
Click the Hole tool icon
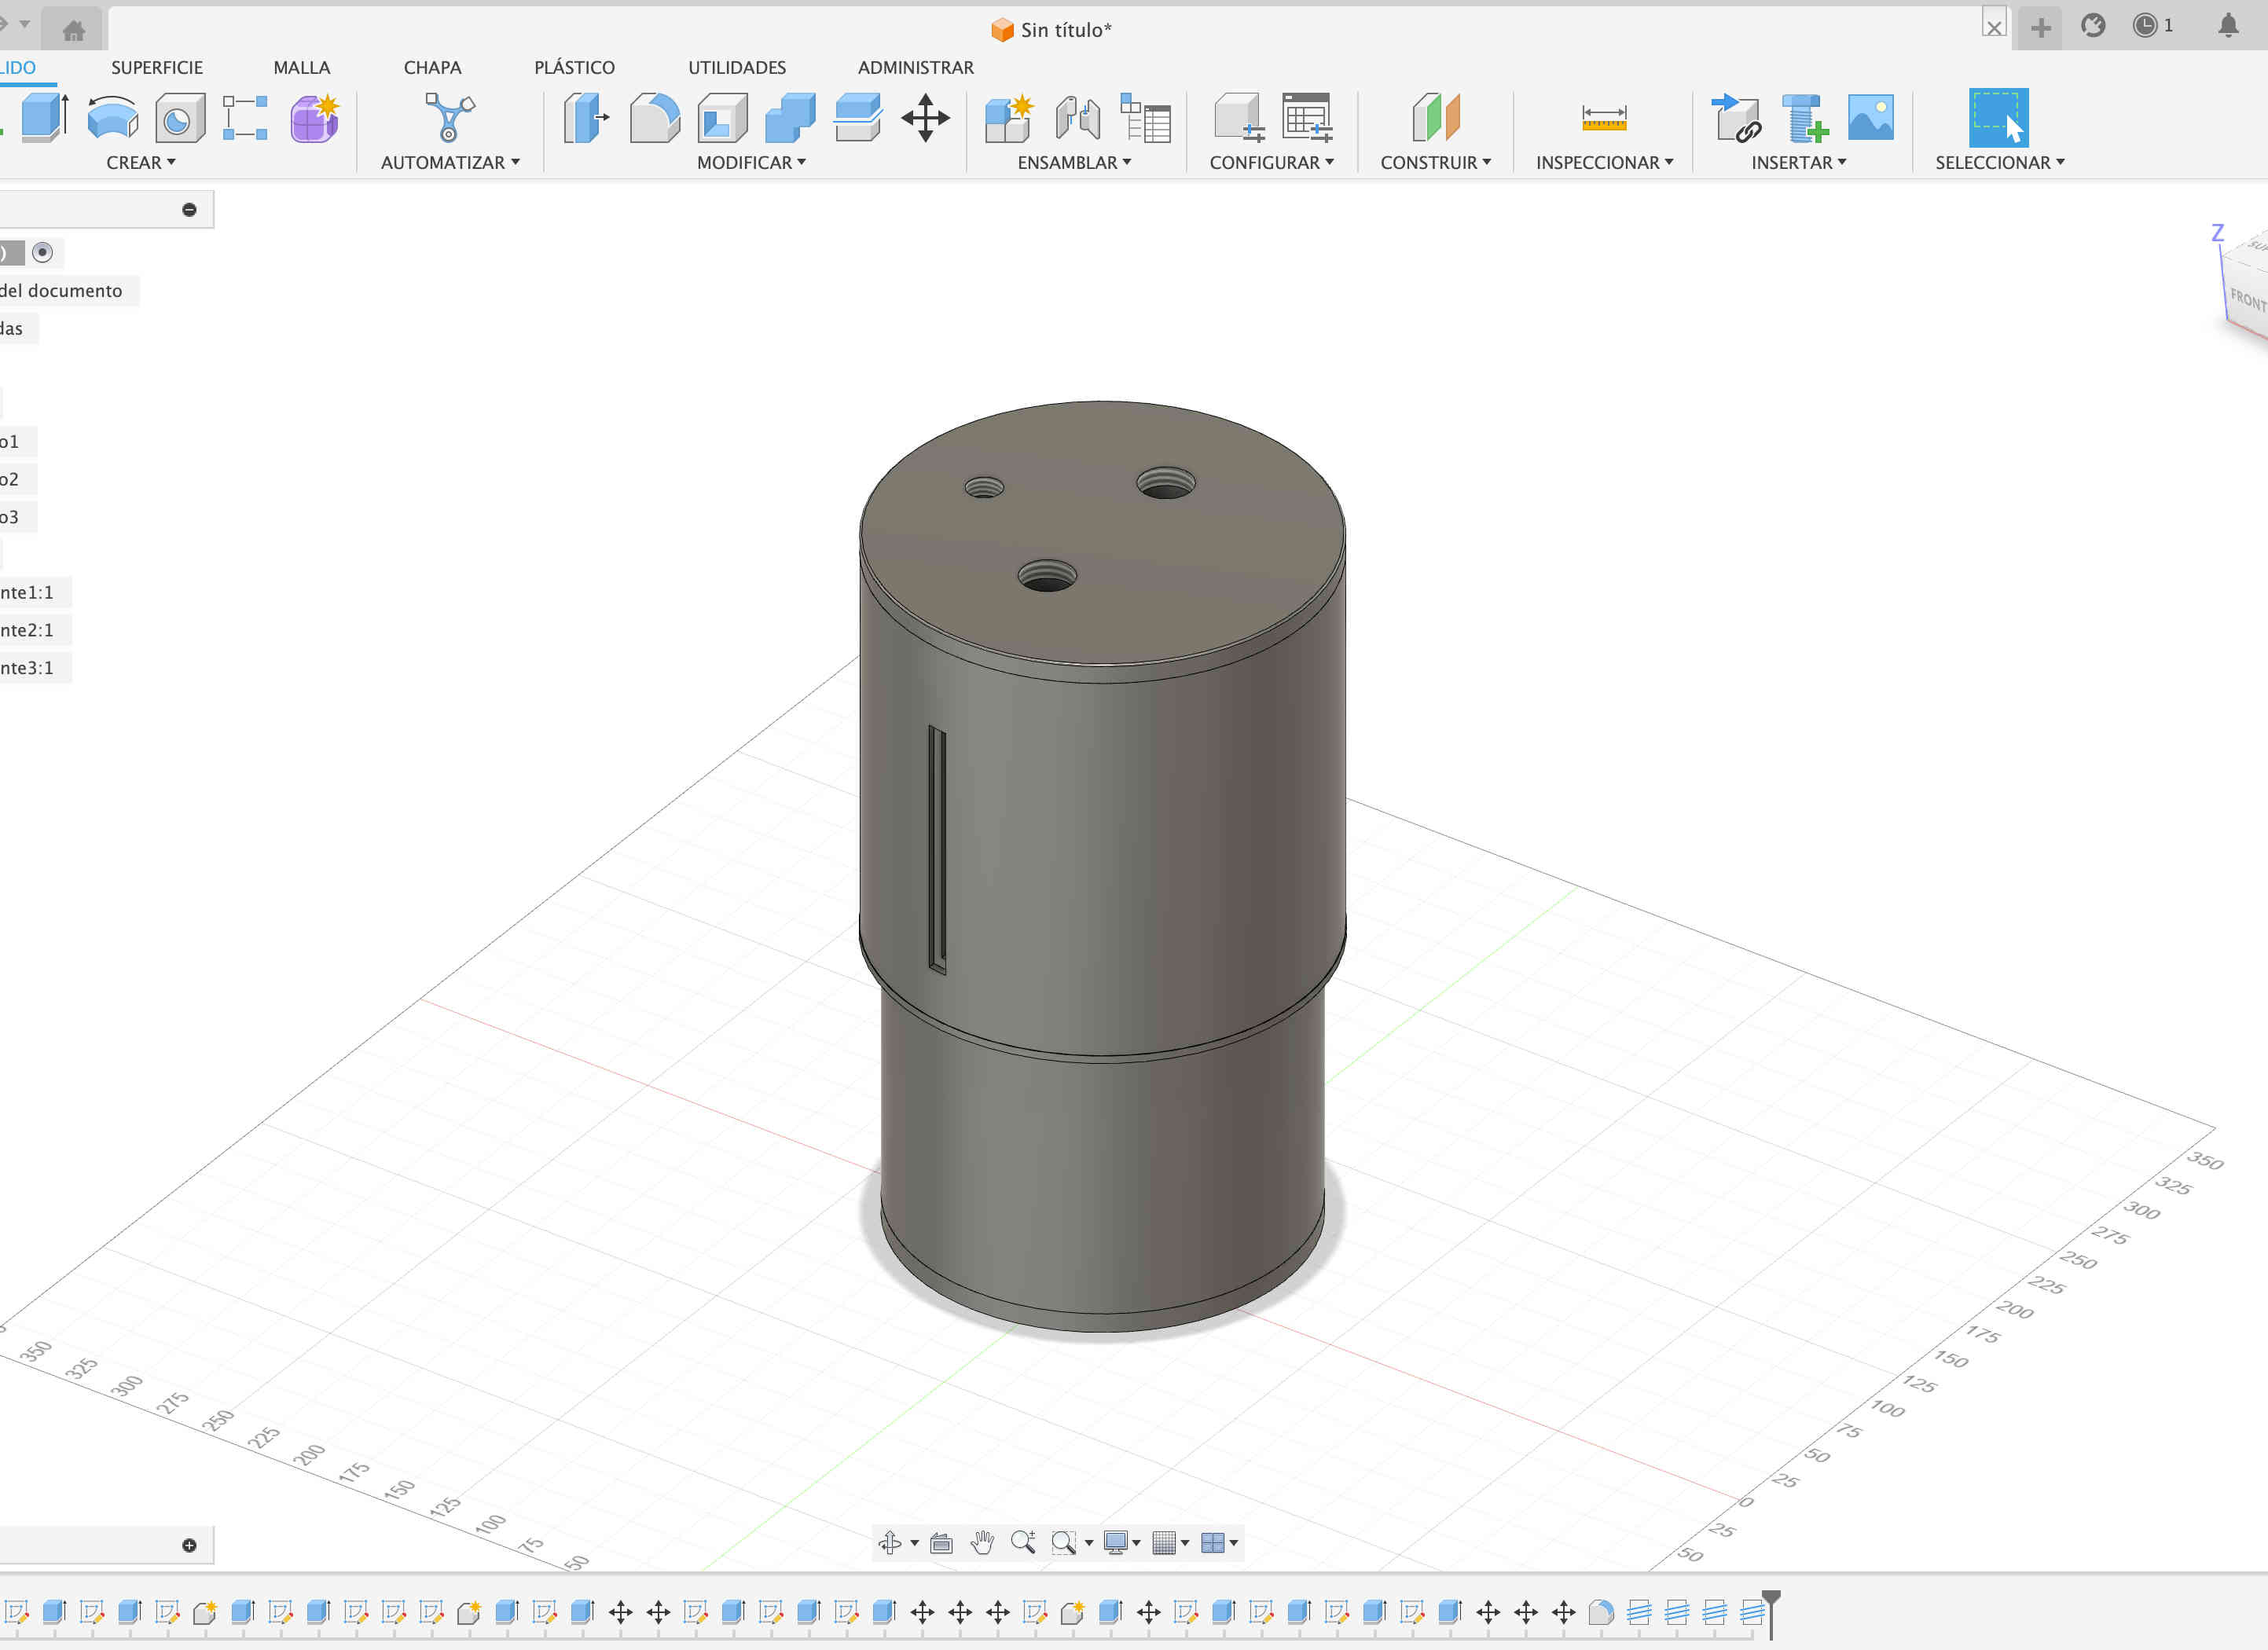click(x=179, y=118)
